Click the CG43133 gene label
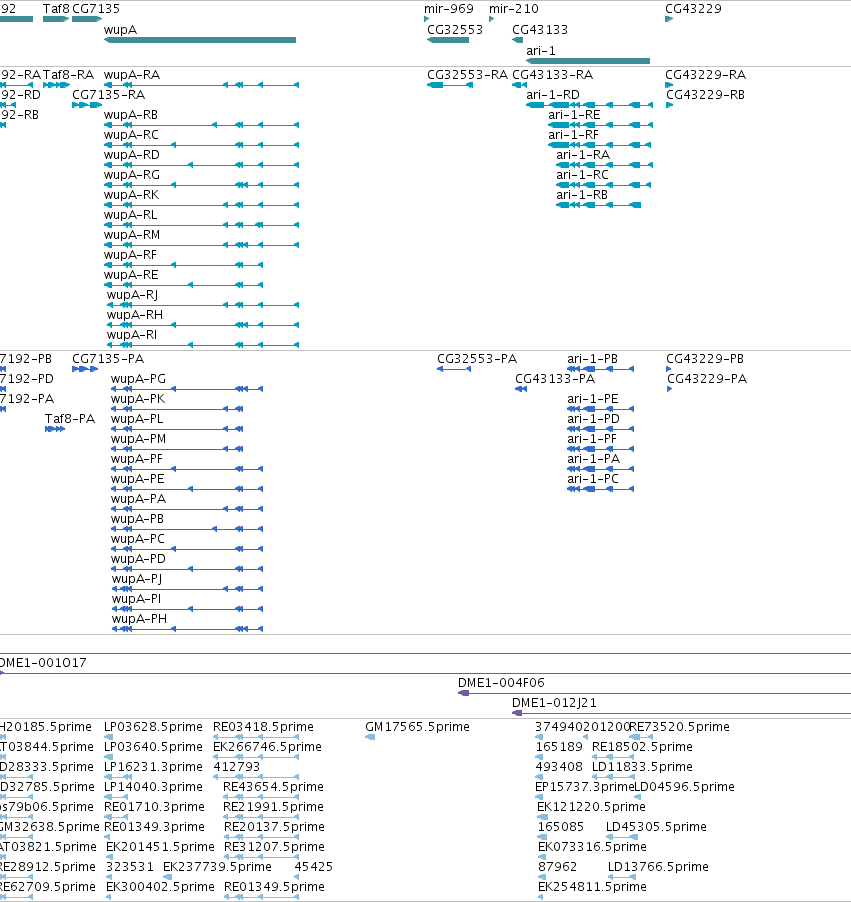The image size is (851, 902). click(x=540, y=29)
